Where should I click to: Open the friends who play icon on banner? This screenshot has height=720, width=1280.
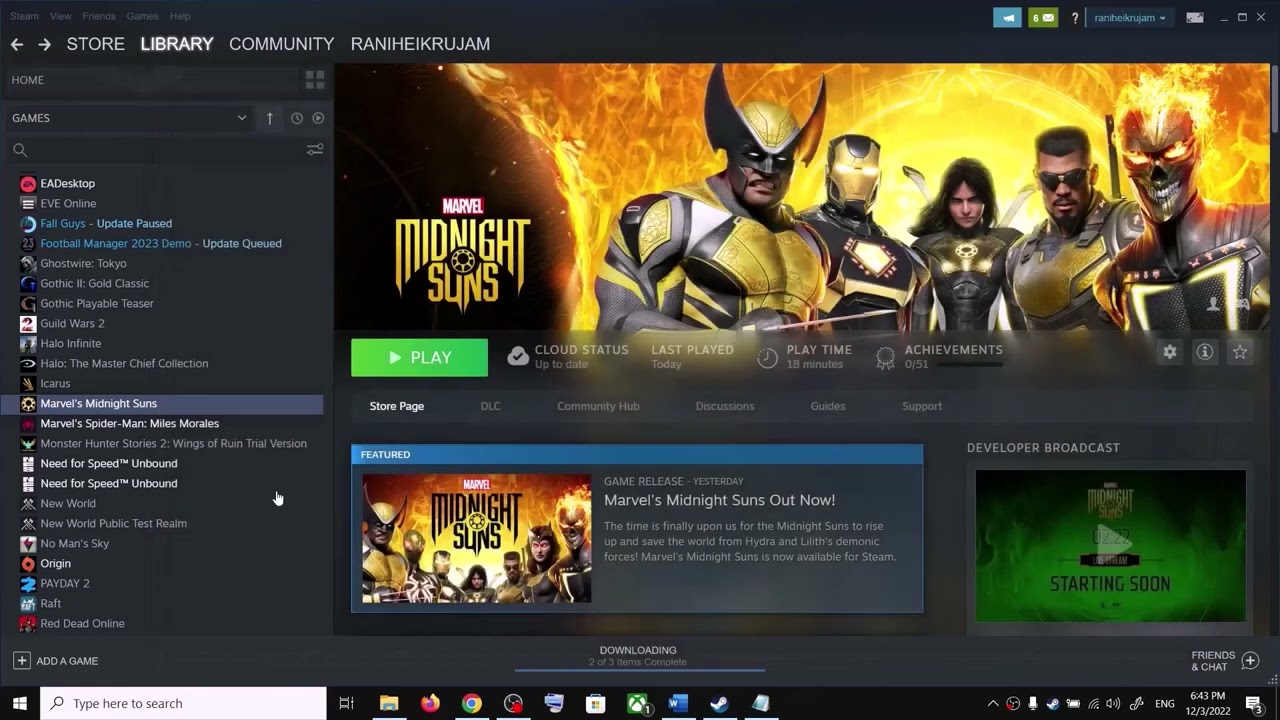click(x=1214, y=303)
